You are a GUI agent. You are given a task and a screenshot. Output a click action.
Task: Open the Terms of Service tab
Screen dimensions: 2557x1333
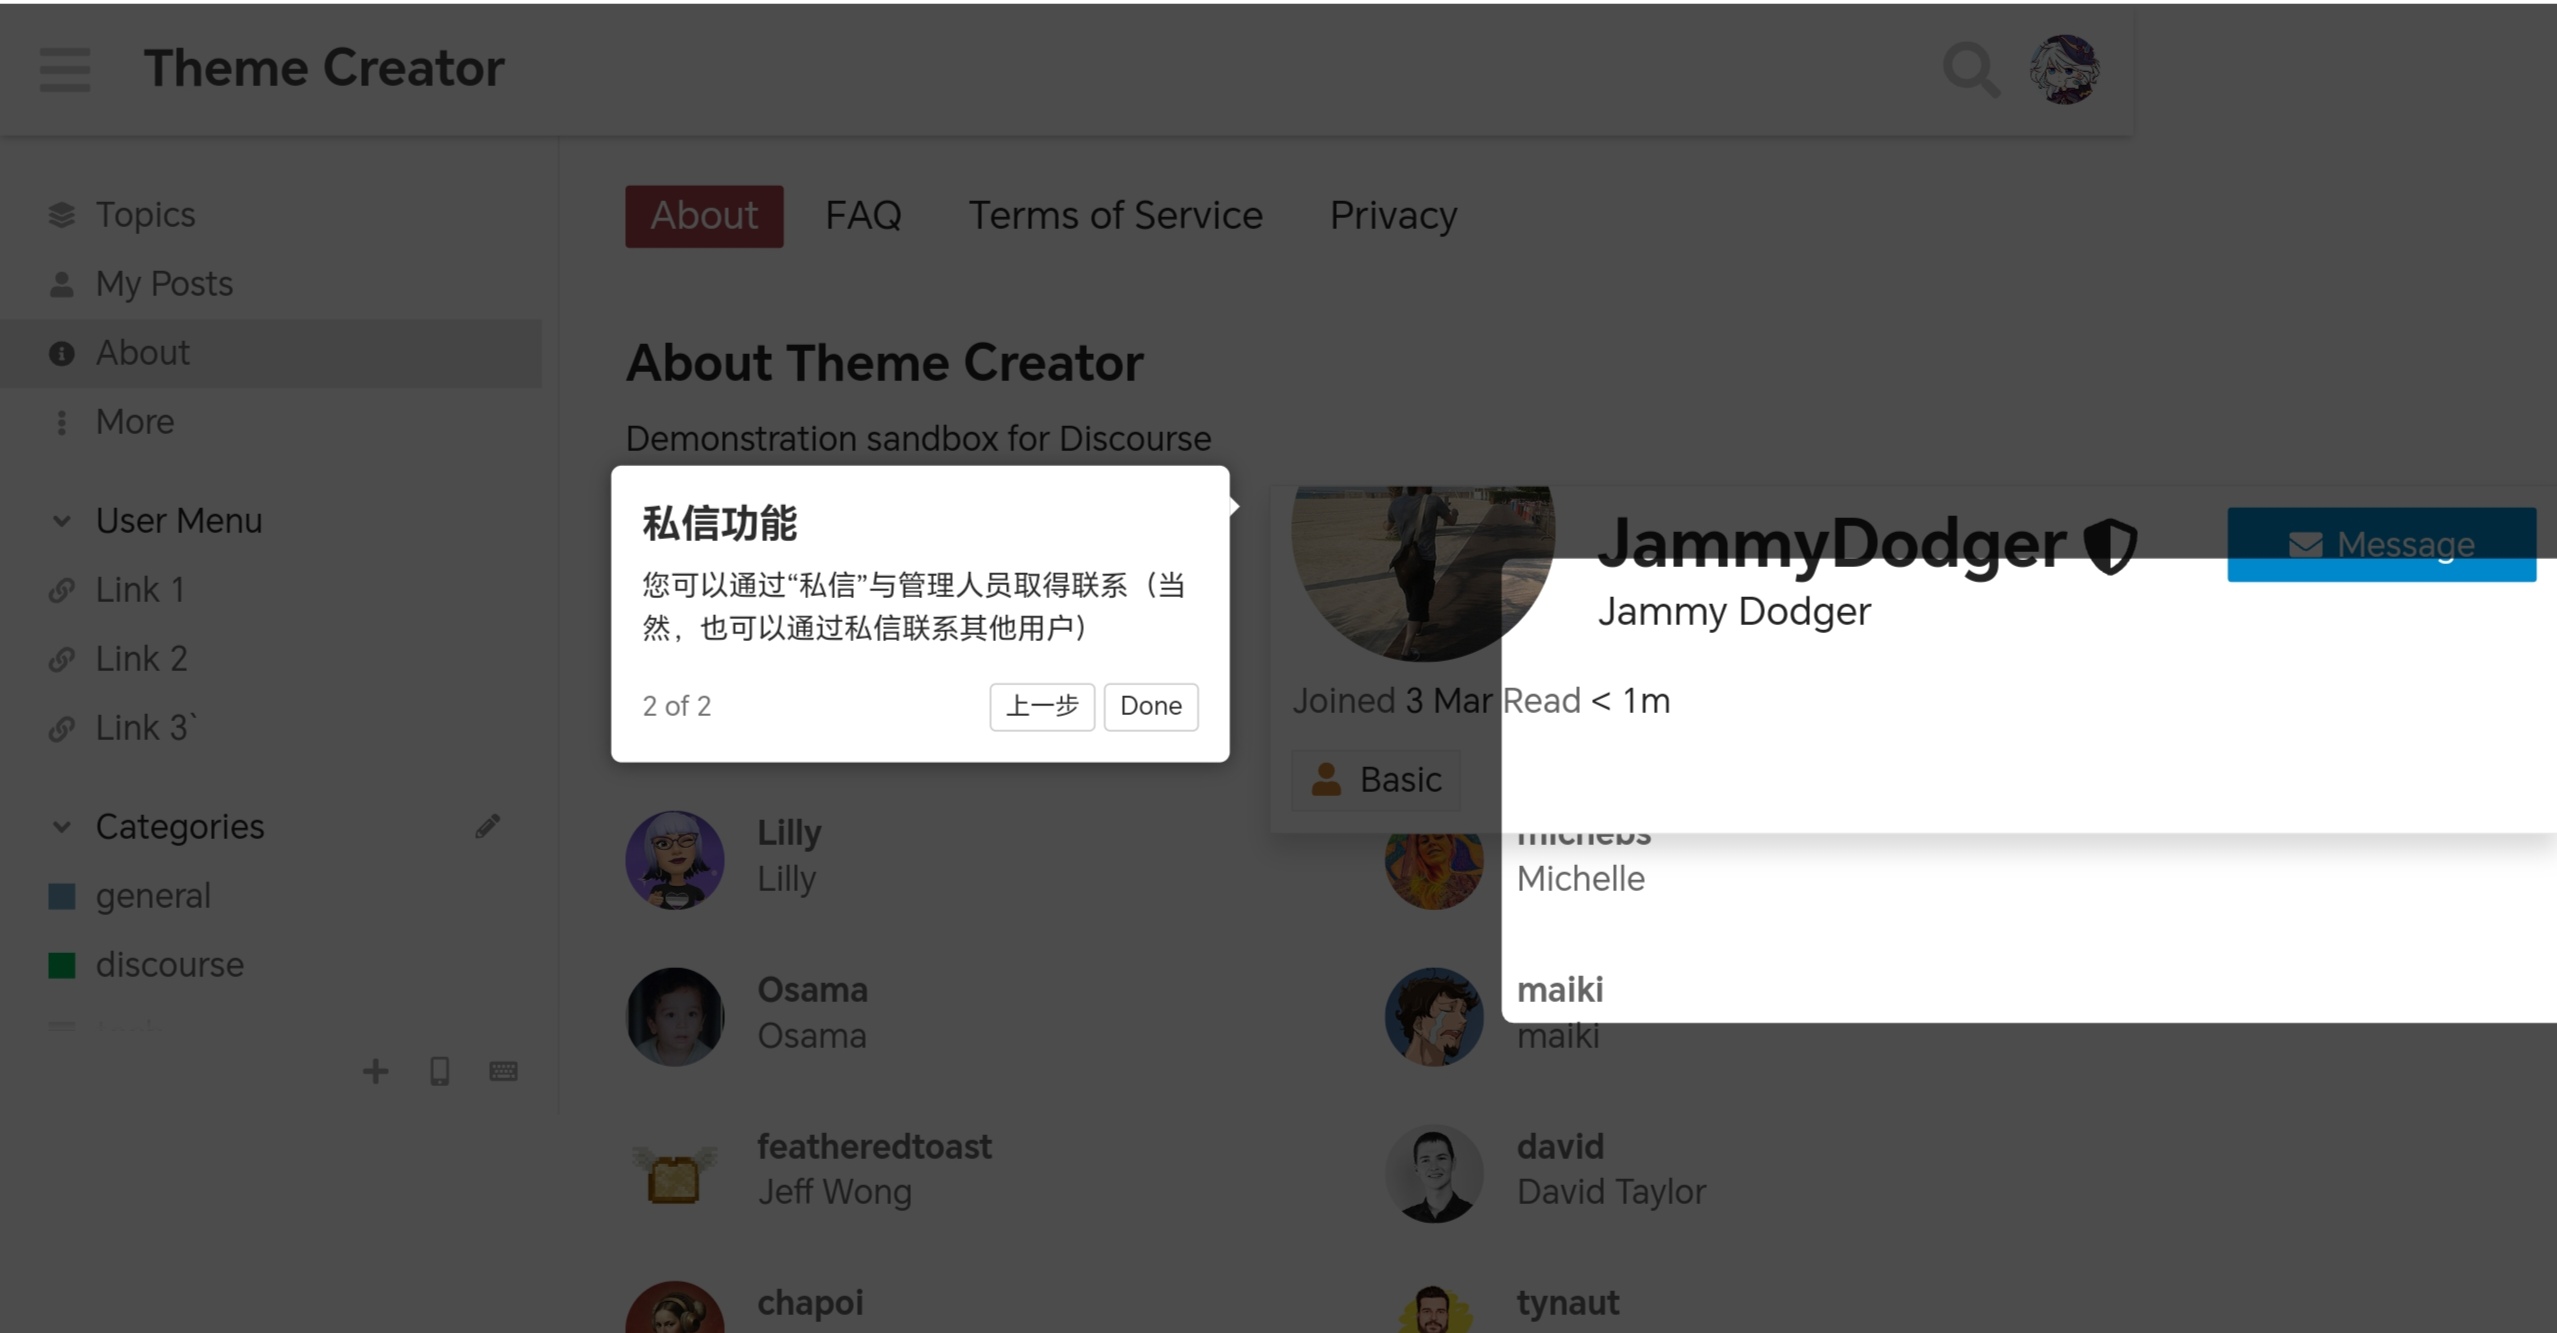(x=1115, y=216)
